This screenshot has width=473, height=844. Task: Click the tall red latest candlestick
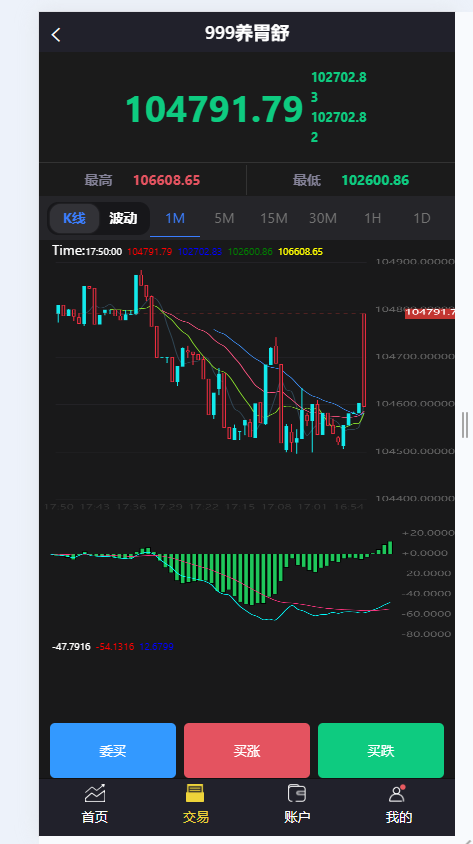click(364, 360)
